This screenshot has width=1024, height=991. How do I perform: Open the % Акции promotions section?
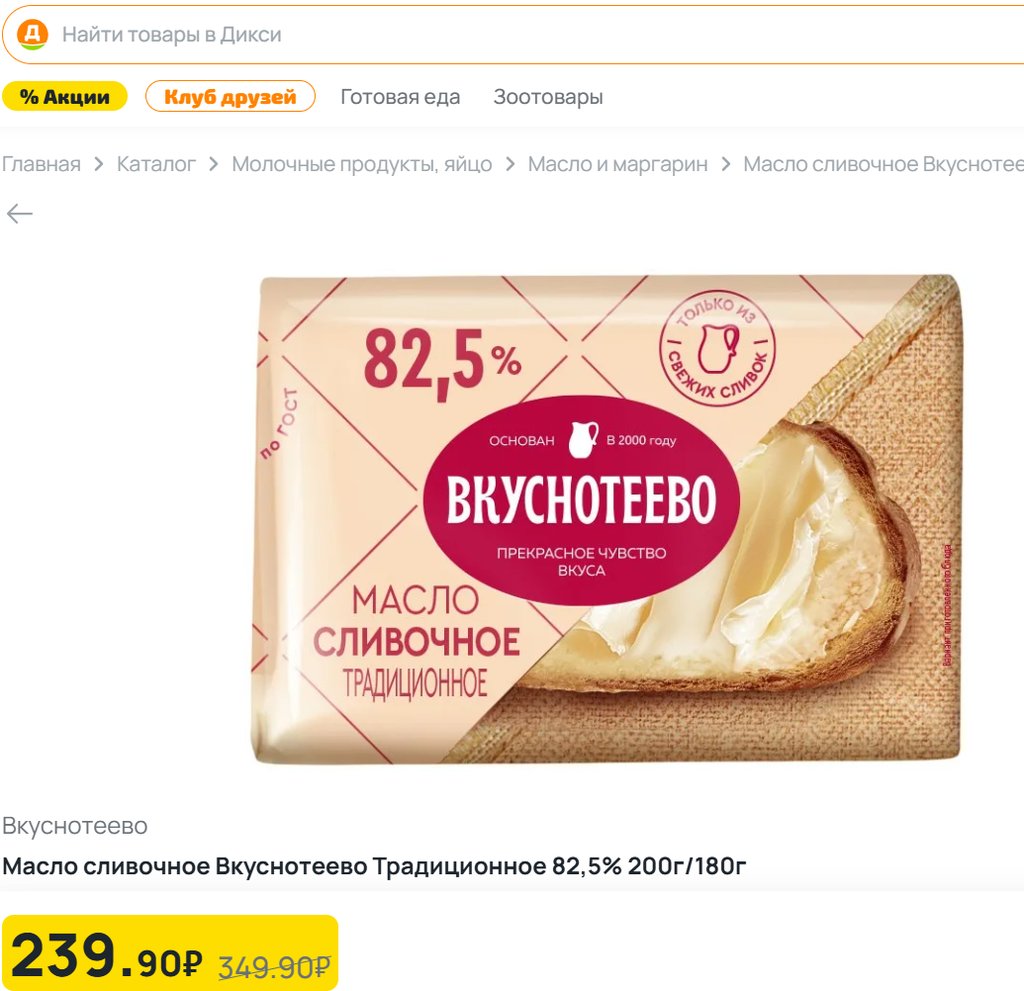point(65,97)
